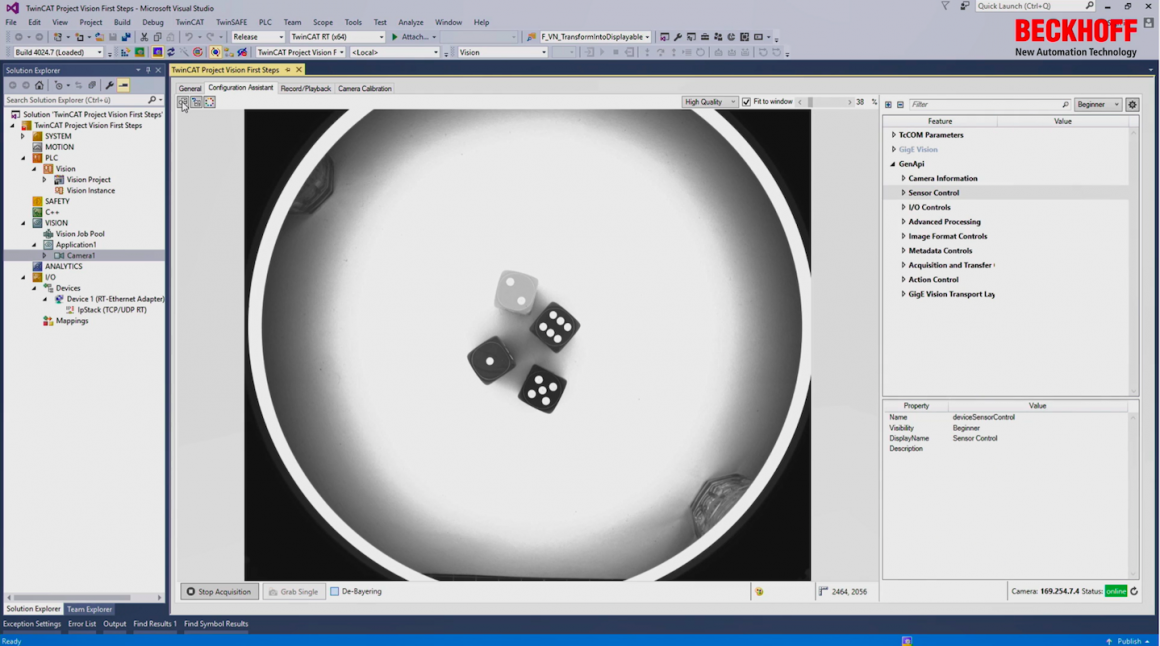Click the Attach... start button

click(x=413, y=37)
